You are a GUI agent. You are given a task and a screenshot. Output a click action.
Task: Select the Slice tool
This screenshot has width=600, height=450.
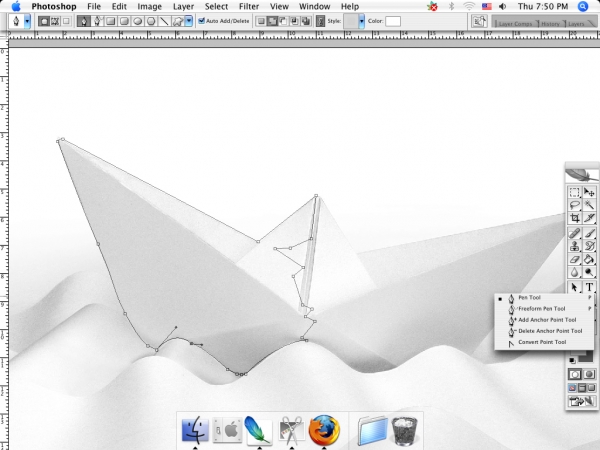tap(589, 218)
